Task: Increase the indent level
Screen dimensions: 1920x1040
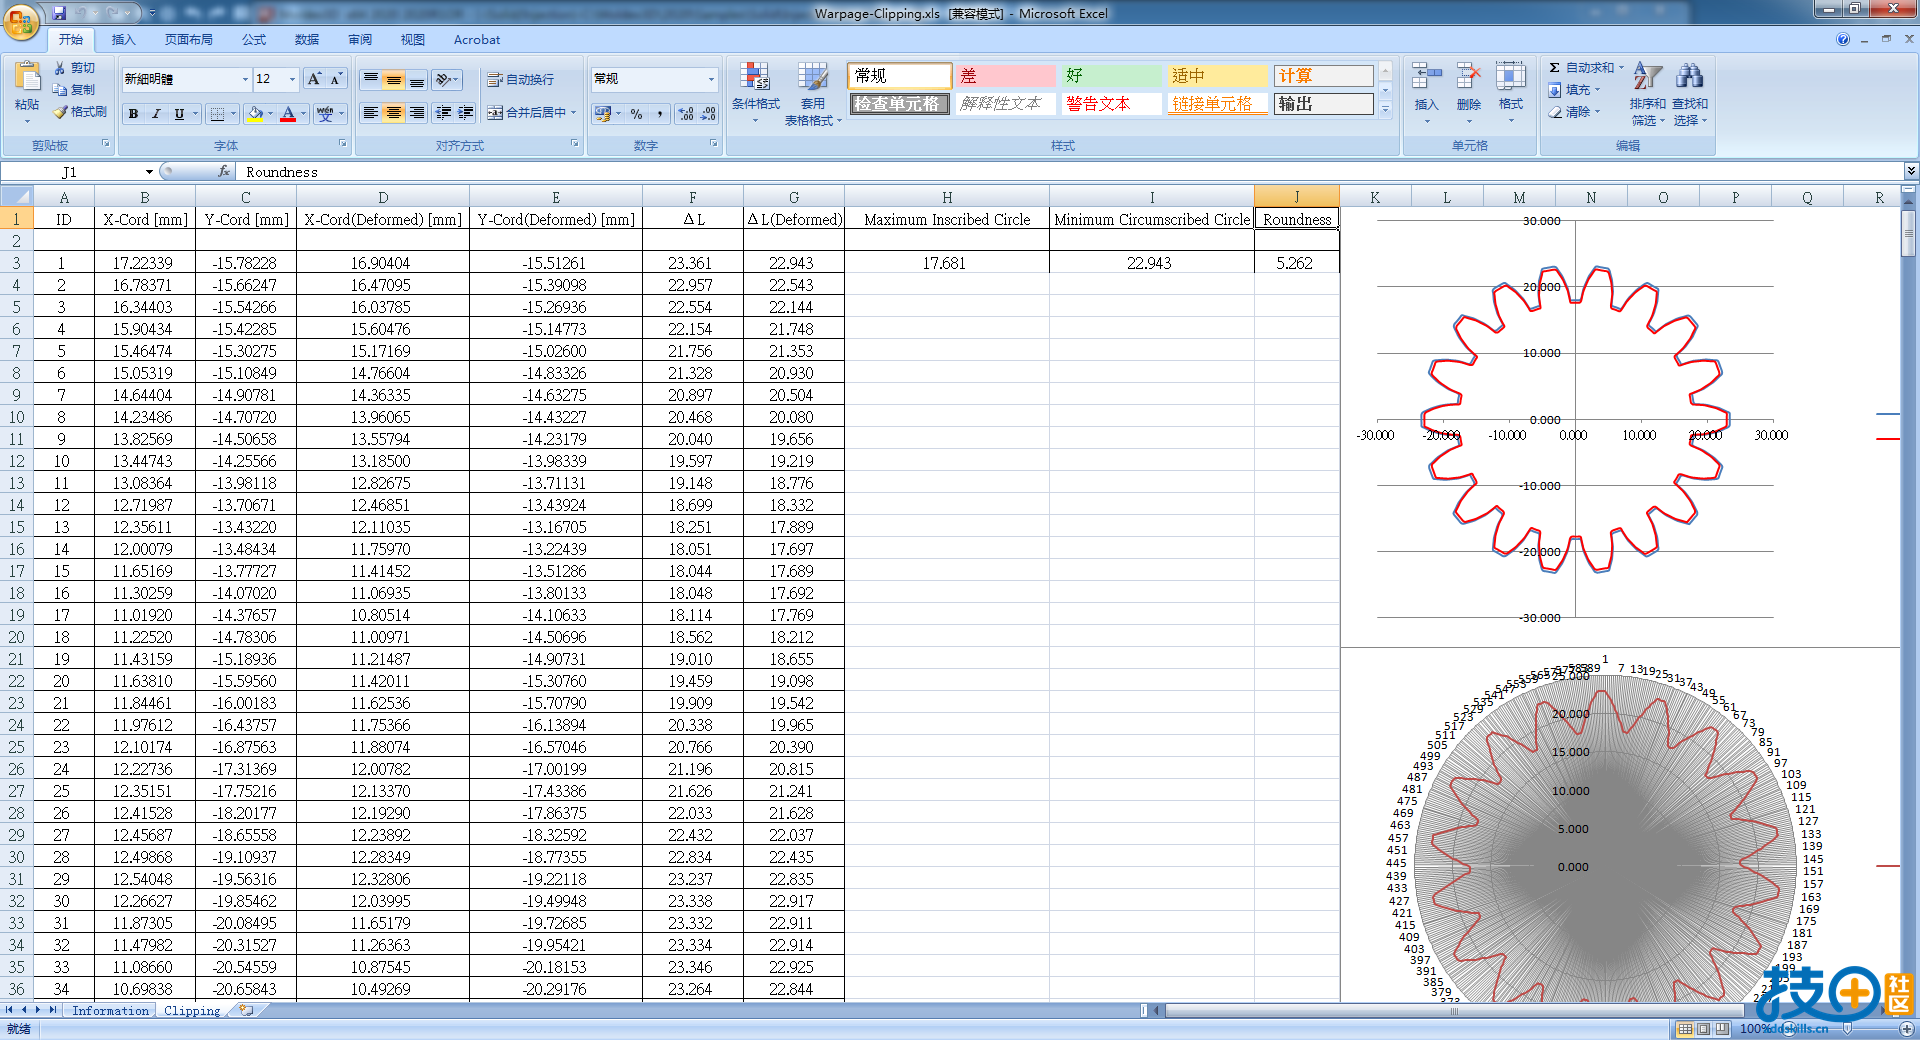Action: point(466,113)
